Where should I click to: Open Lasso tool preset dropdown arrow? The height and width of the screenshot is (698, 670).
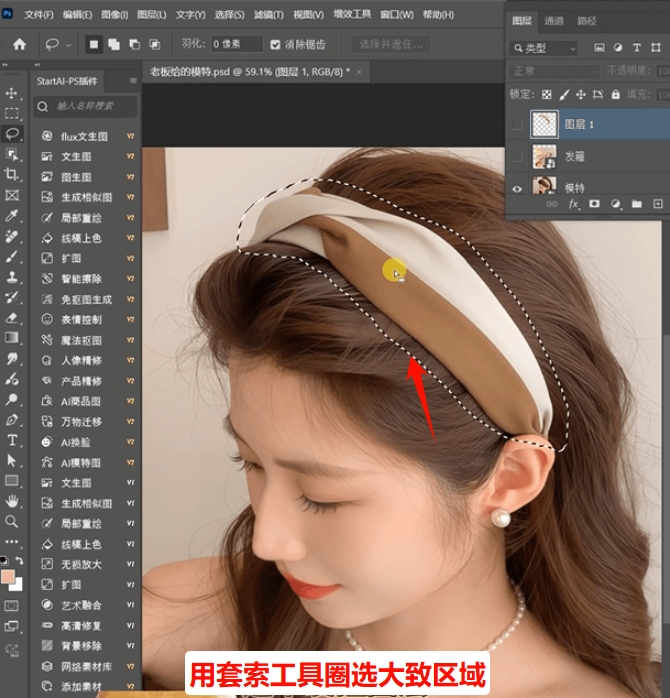pyautogui.click(x=68, y=45)
